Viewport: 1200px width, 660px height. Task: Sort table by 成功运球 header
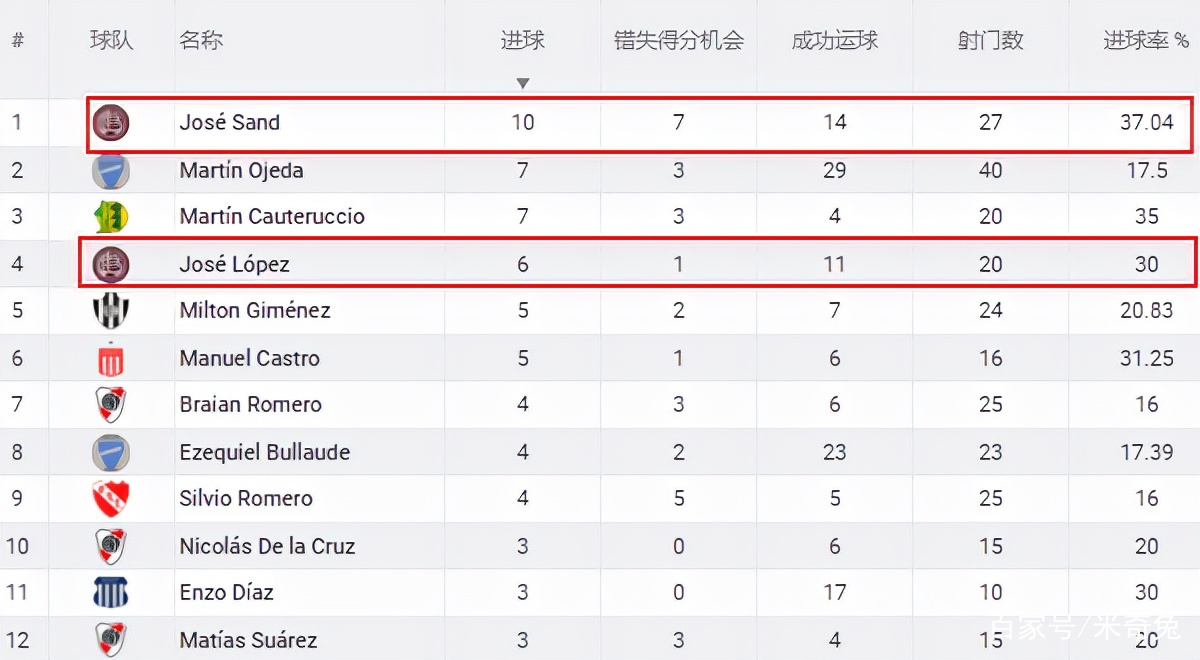(835, 40)
